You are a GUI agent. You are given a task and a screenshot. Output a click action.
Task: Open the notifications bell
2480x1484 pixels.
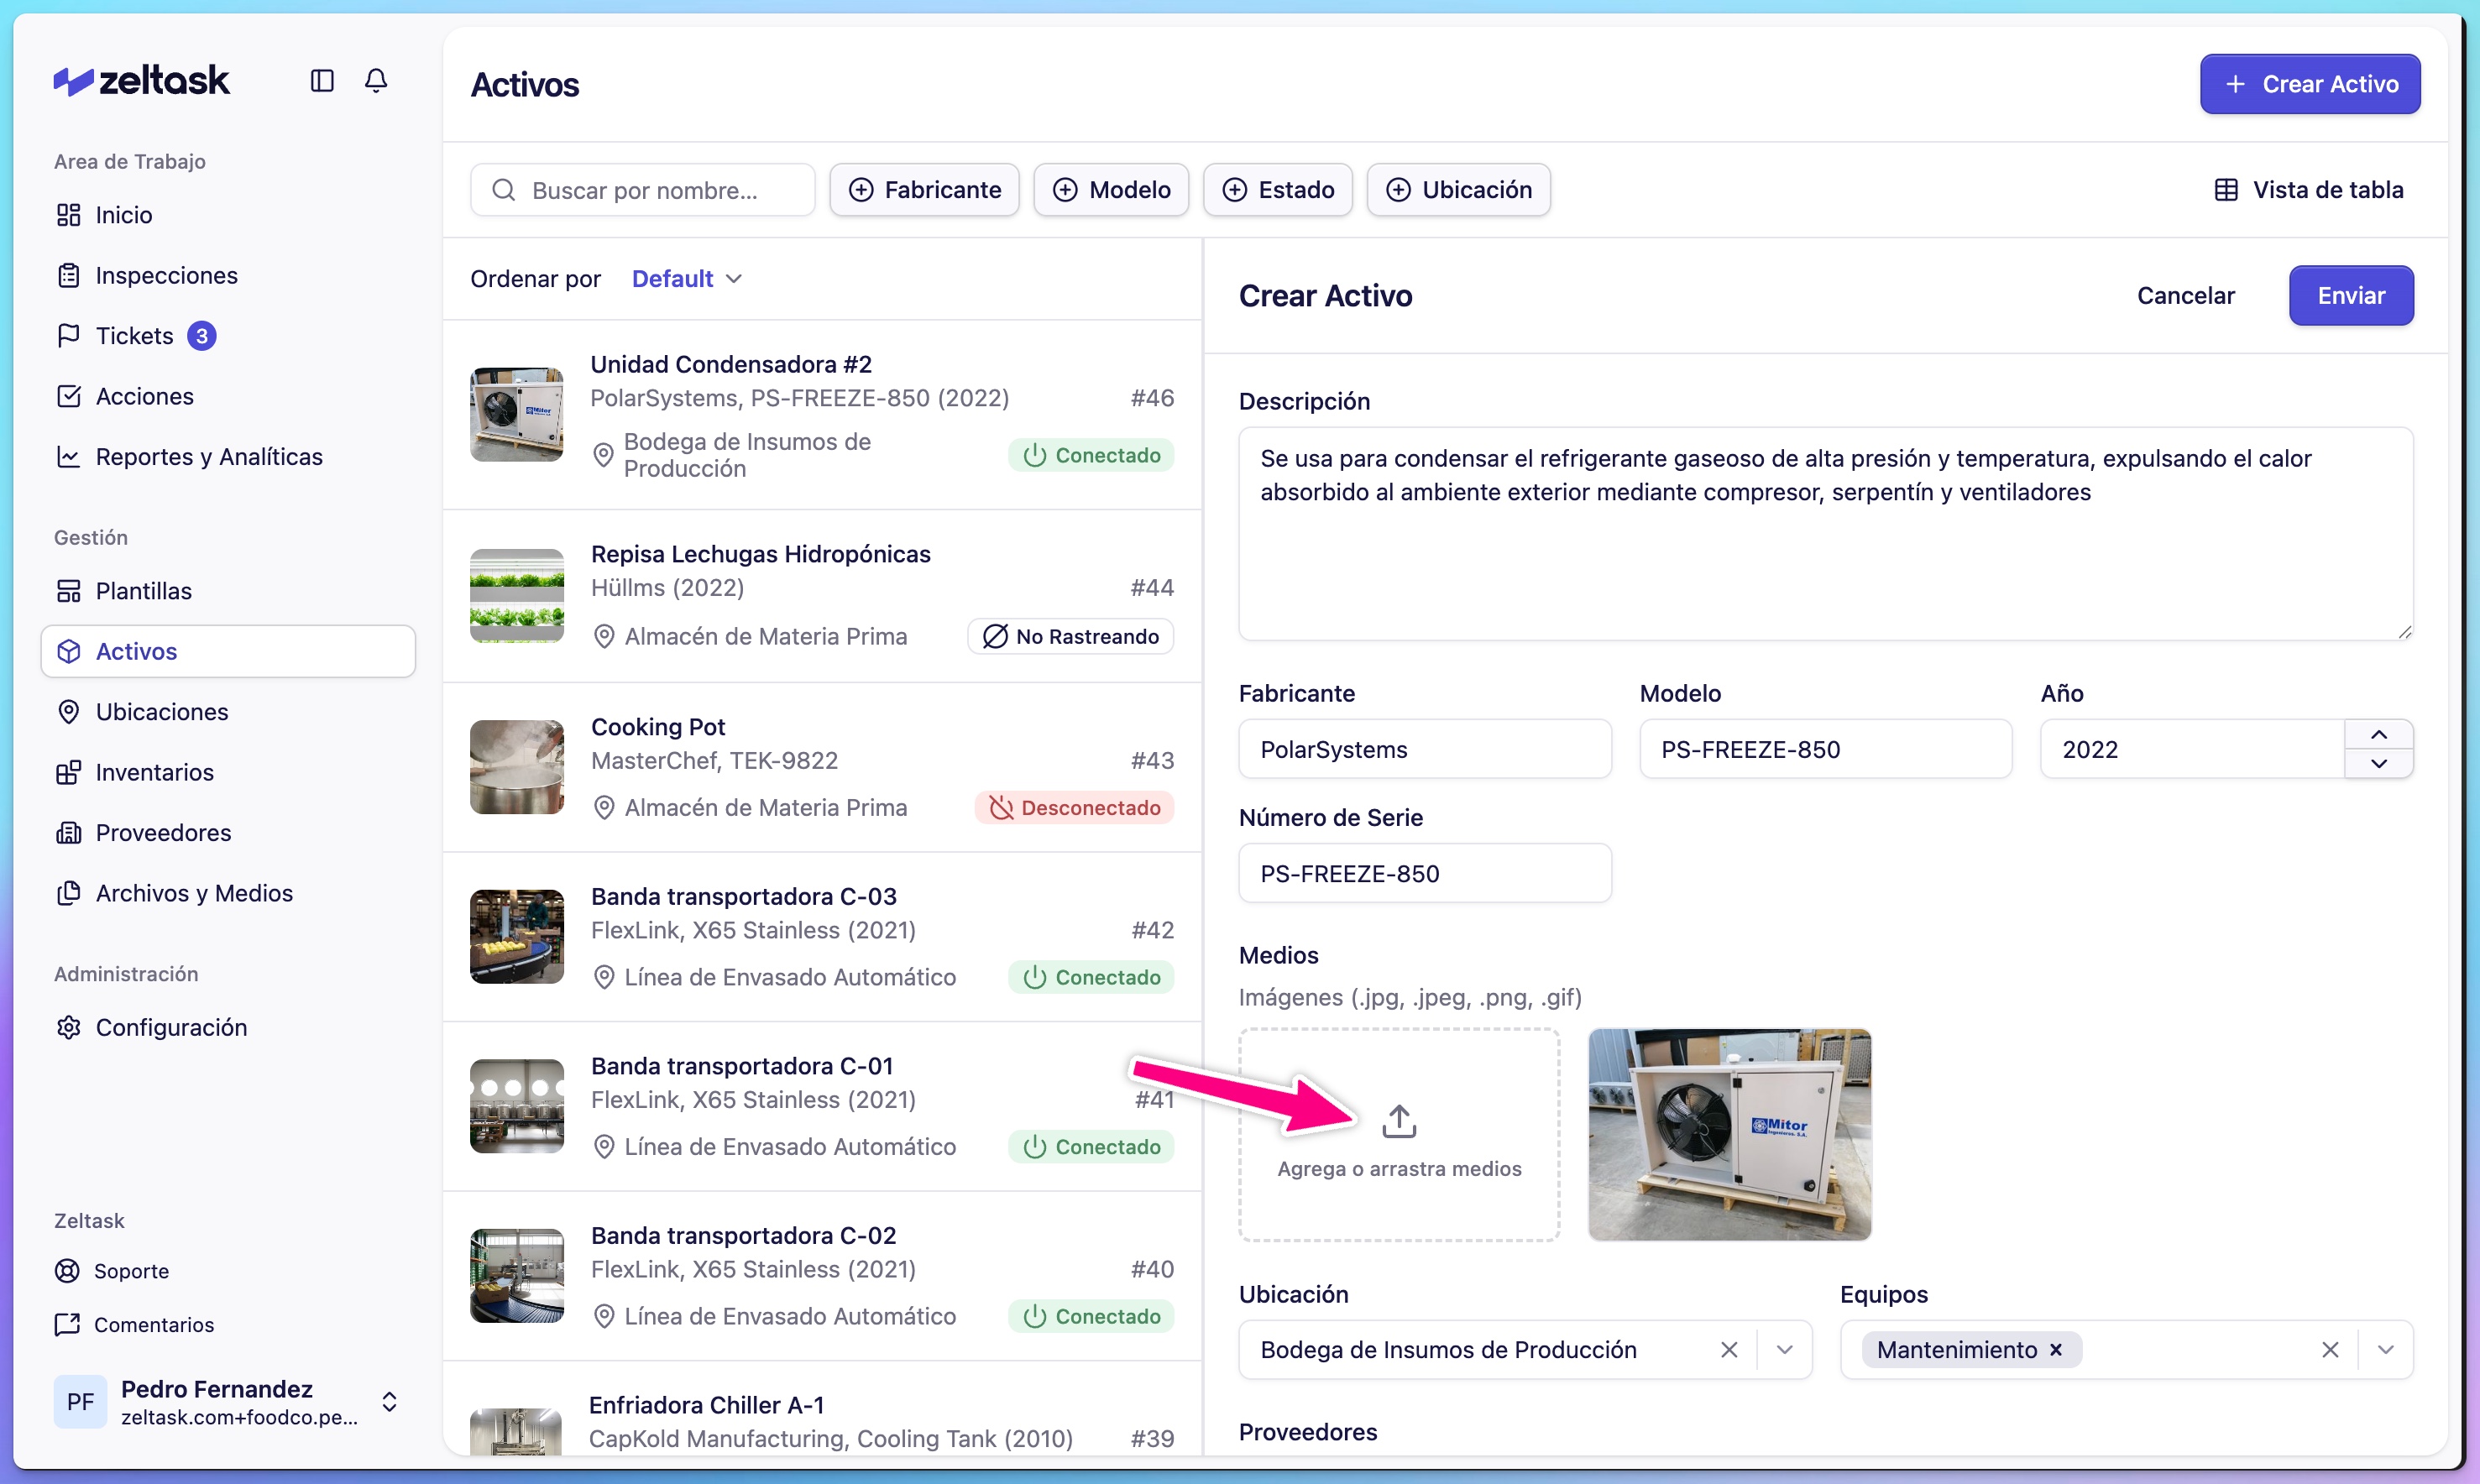click(x=376, y=81)
